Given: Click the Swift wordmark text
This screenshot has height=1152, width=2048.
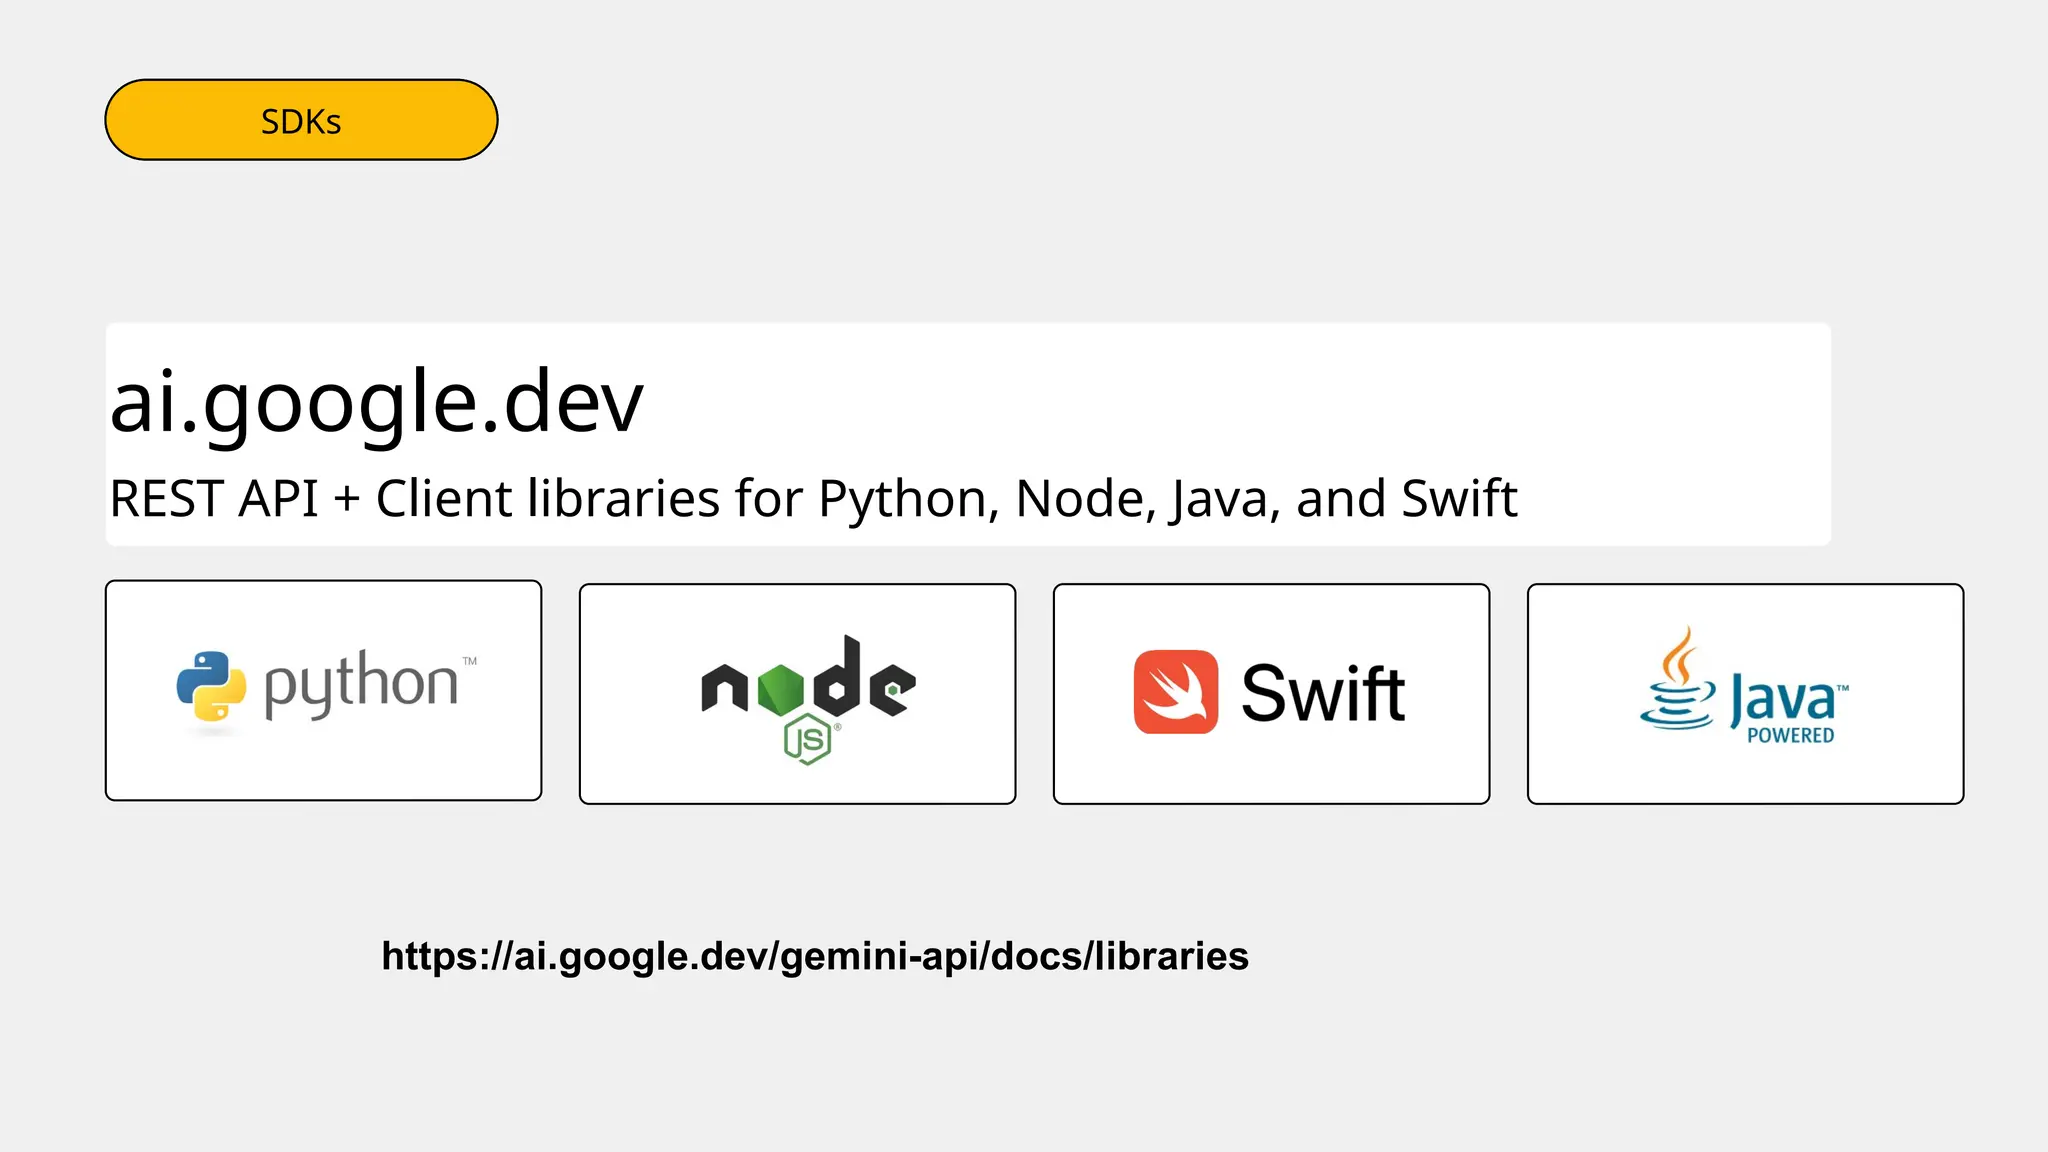Looking at the screenshot, I should (x=1323, y=693).
